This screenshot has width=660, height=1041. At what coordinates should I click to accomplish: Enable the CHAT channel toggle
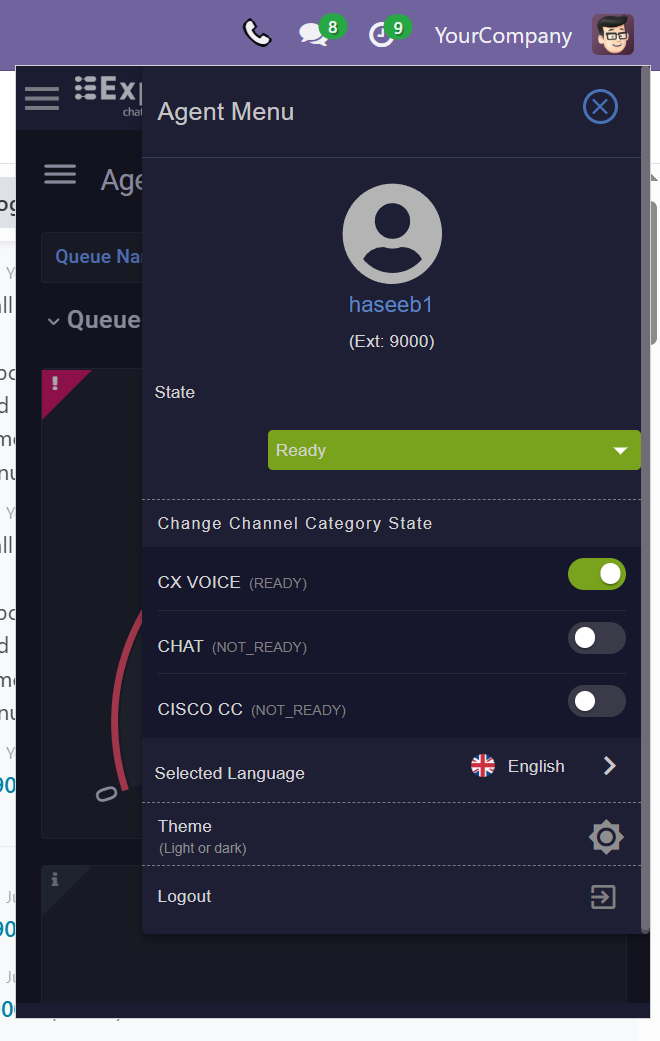pos(596,638)
